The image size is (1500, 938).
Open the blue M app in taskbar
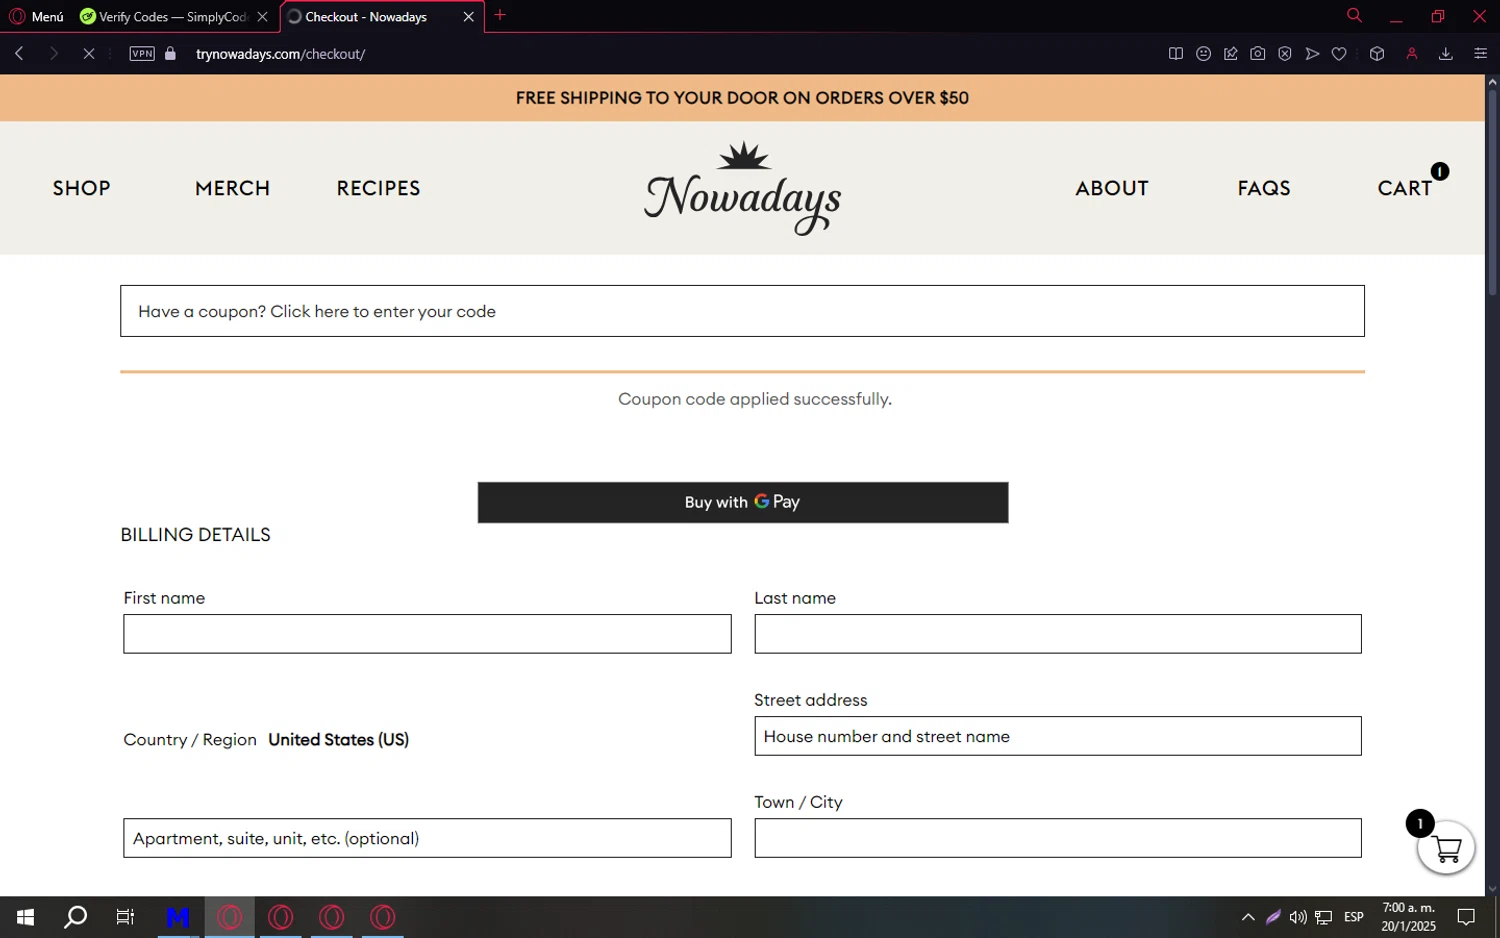coord(178,917)
